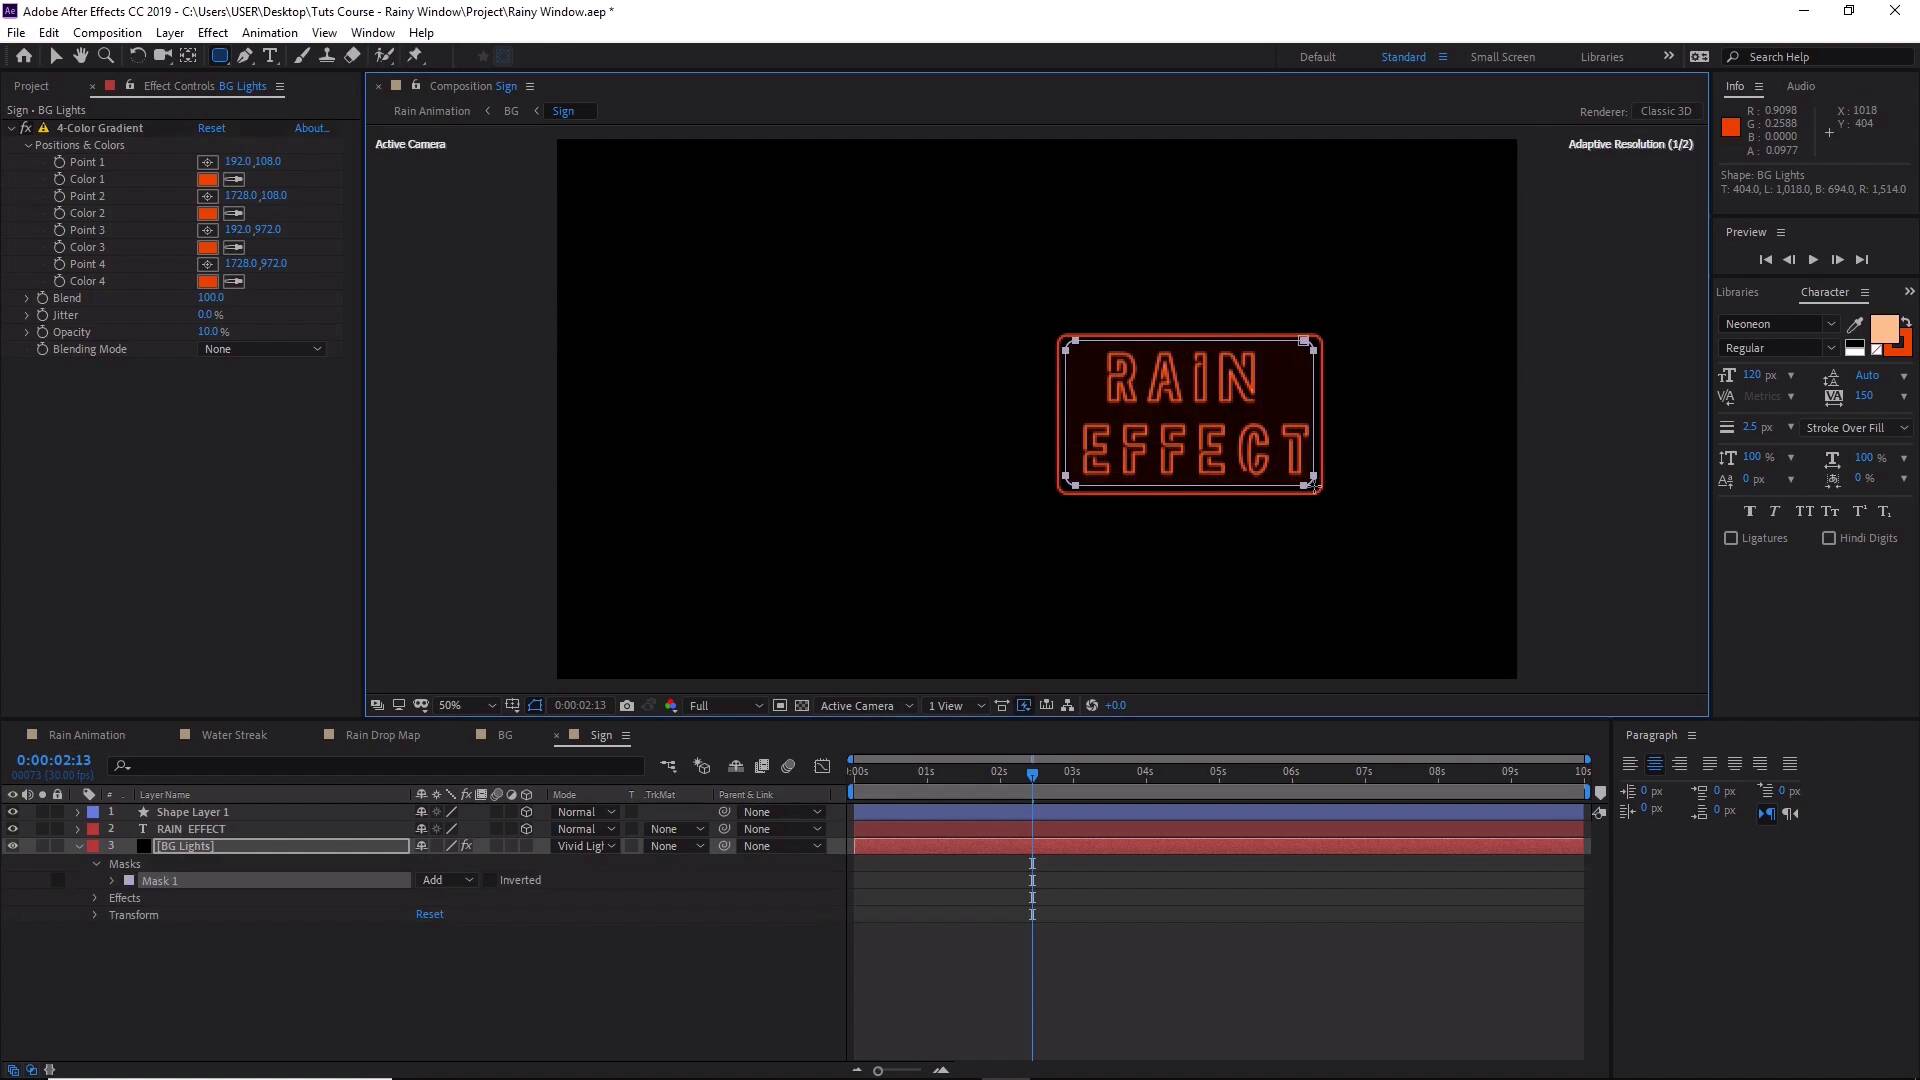The image size is (1920, 1080).
Task: Click Point 1 crosshair position picker
Action: click(207, 162)
